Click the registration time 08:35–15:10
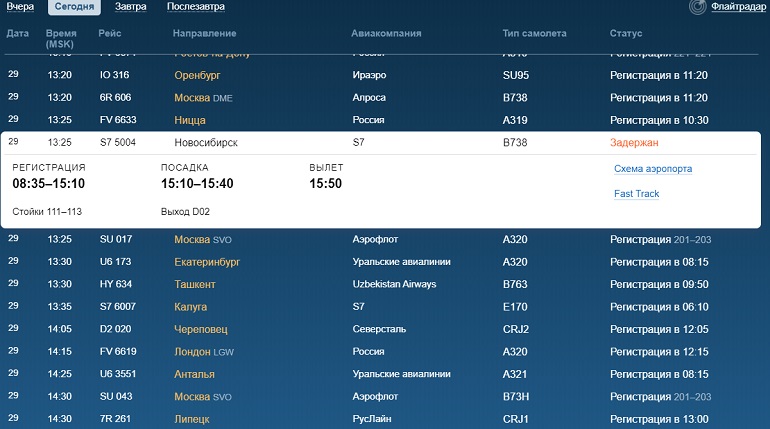The image size is (770, 429). coord(49,184)
